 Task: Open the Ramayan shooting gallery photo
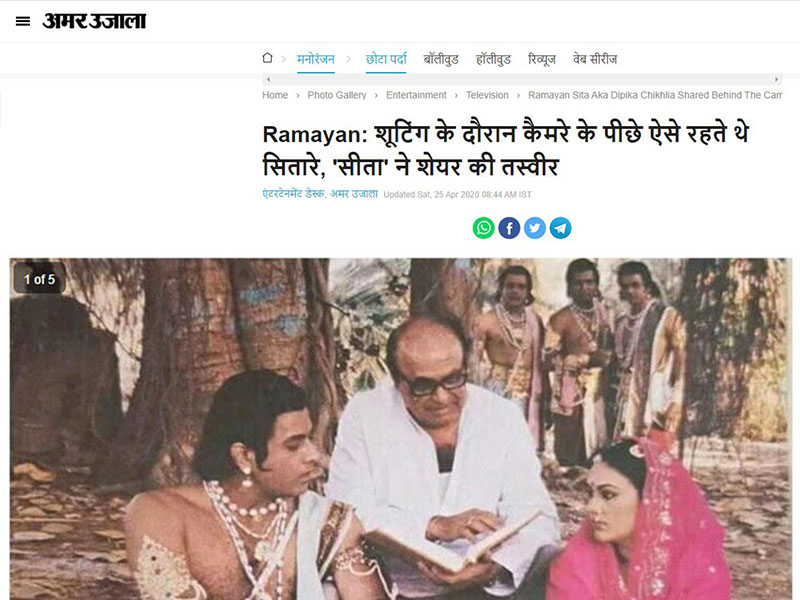401,429
